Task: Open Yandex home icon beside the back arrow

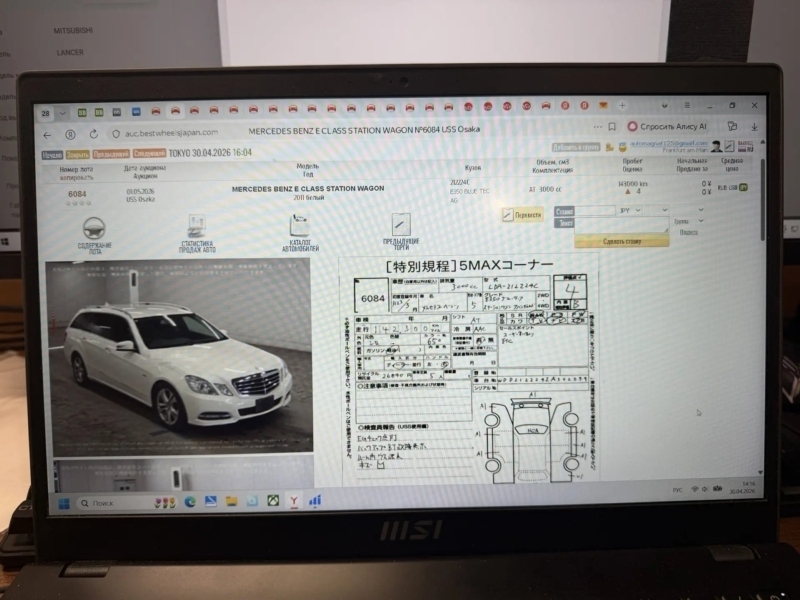Action: tap(70, 135)
